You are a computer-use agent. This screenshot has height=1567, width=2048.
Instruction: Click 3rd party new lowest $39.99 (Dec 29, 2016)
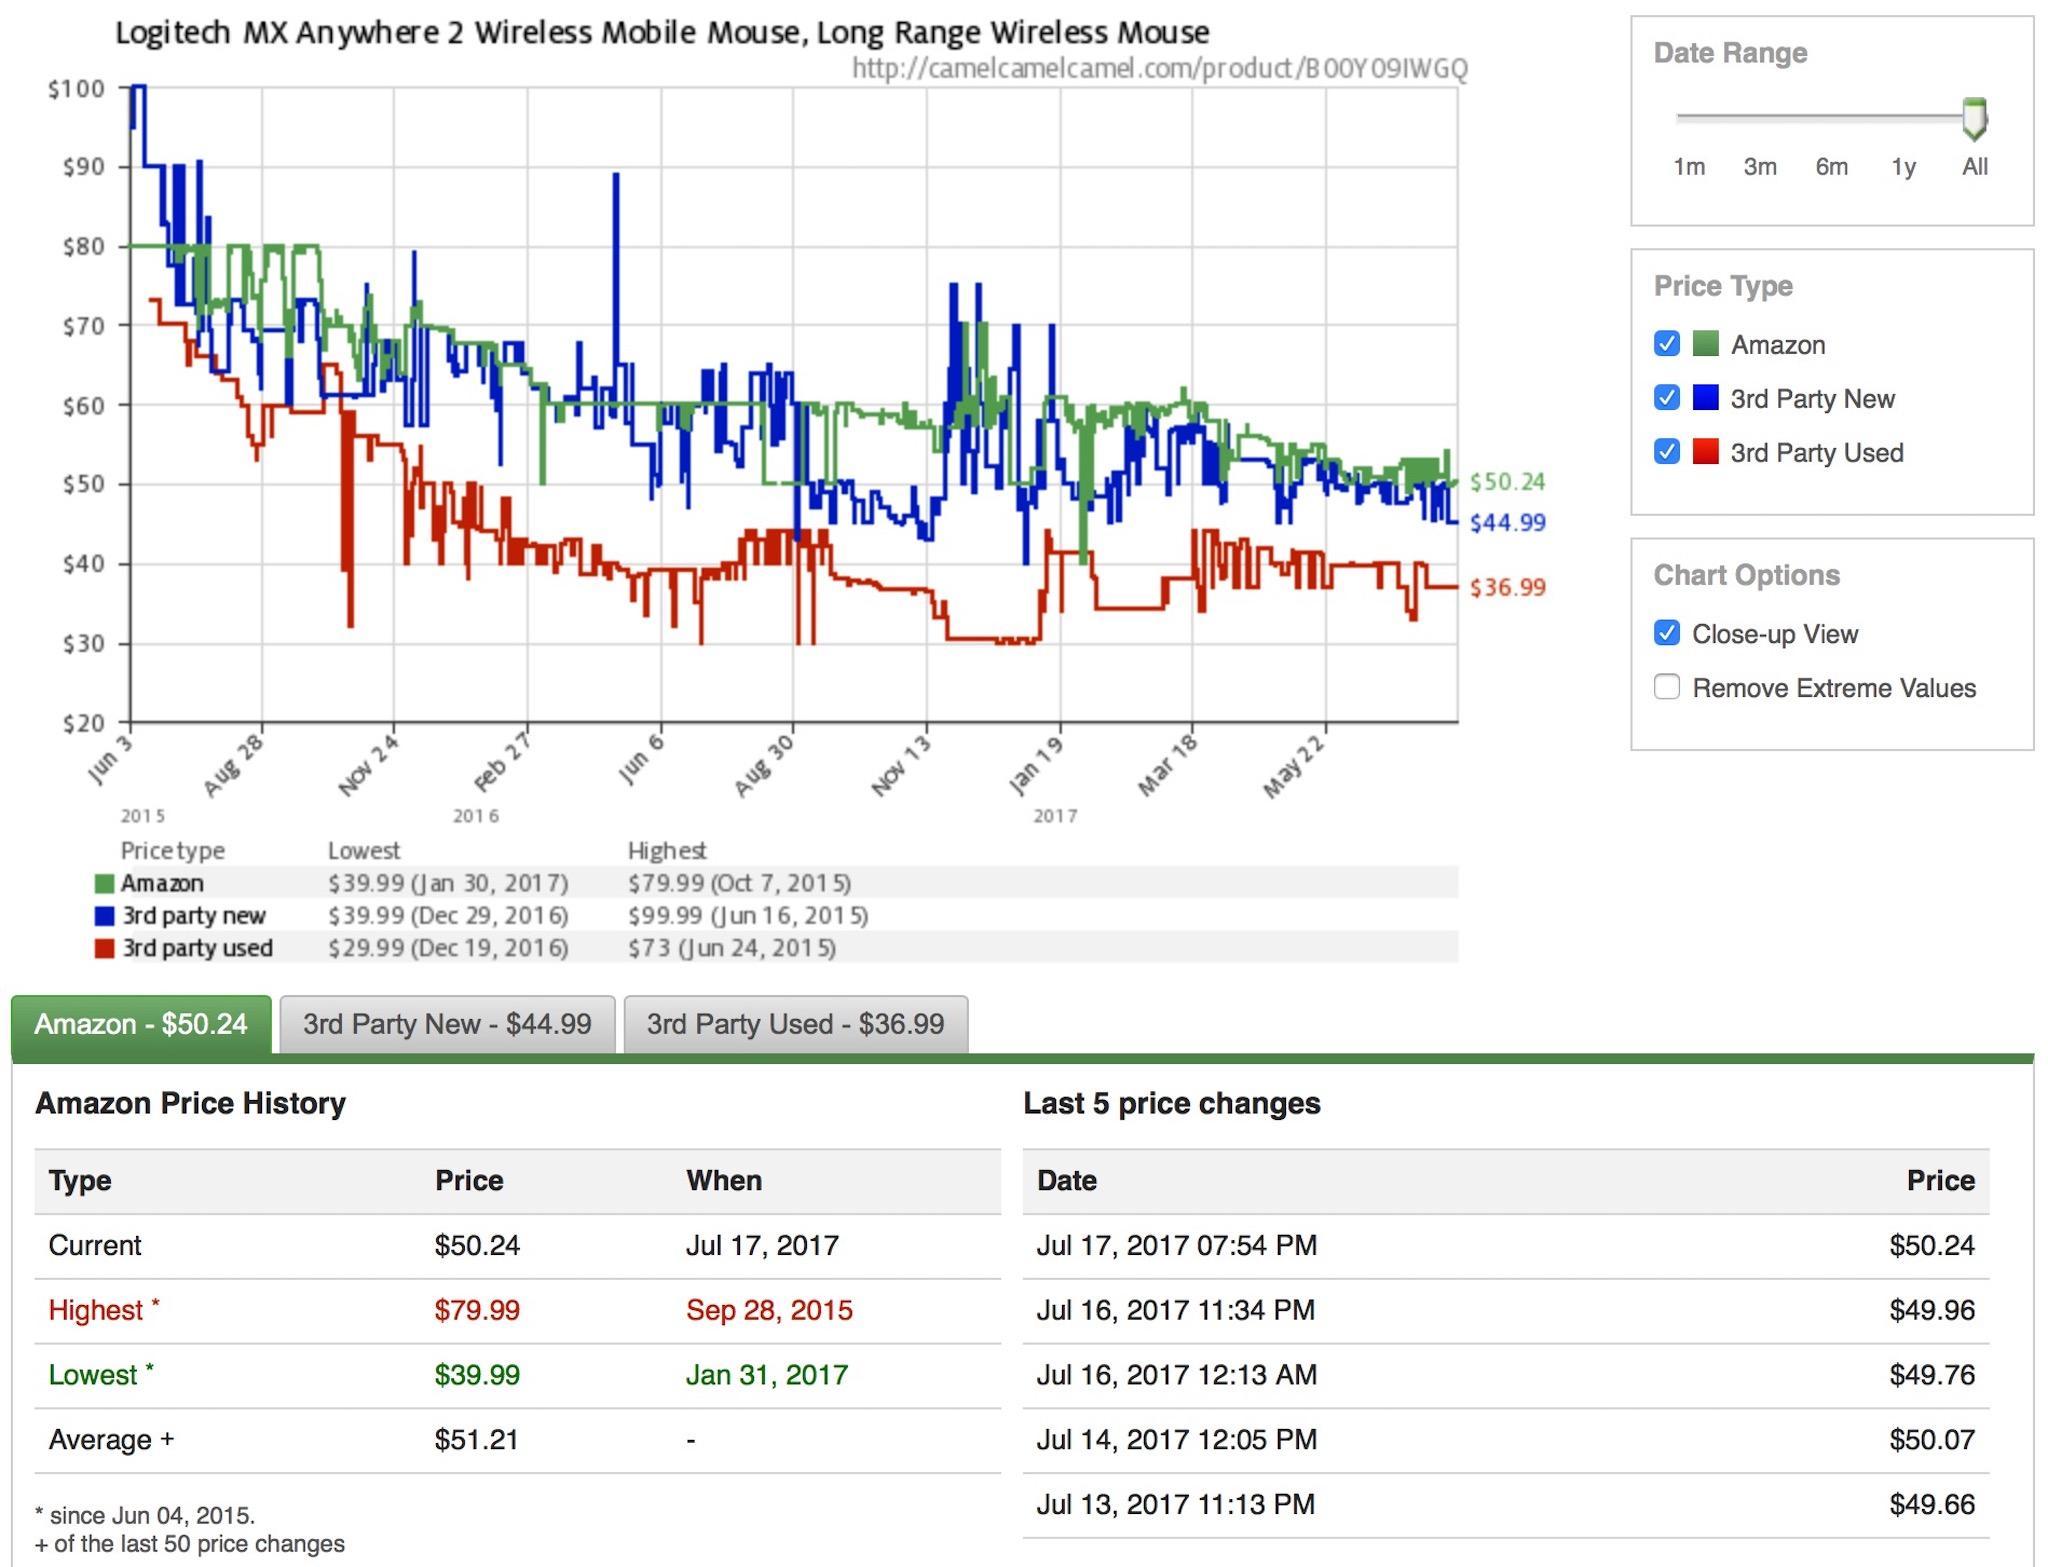[x=448, y=916]
